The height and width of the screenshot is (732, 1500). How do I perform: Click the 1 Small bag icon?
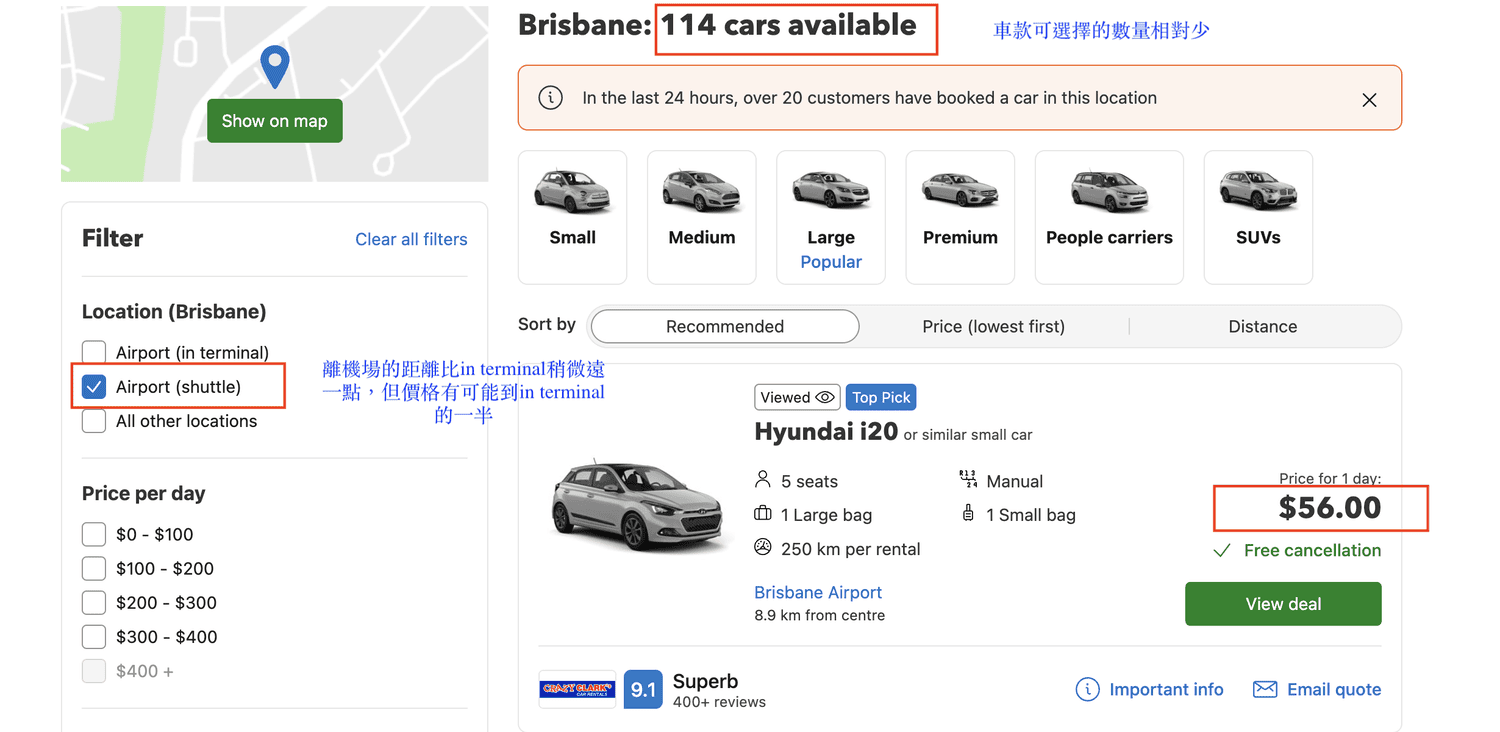pyautogui.click(x=967, y=514)
